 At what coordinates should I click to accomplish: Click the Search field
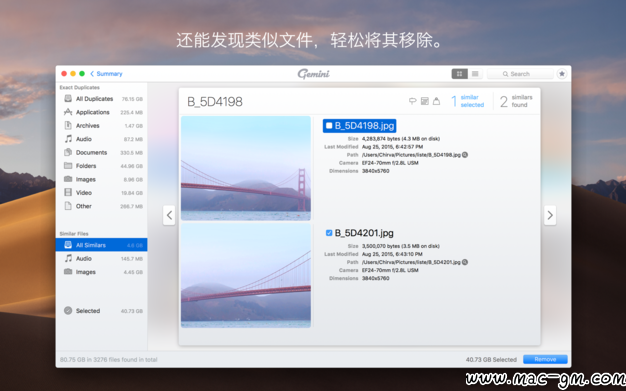pos(520,74)
